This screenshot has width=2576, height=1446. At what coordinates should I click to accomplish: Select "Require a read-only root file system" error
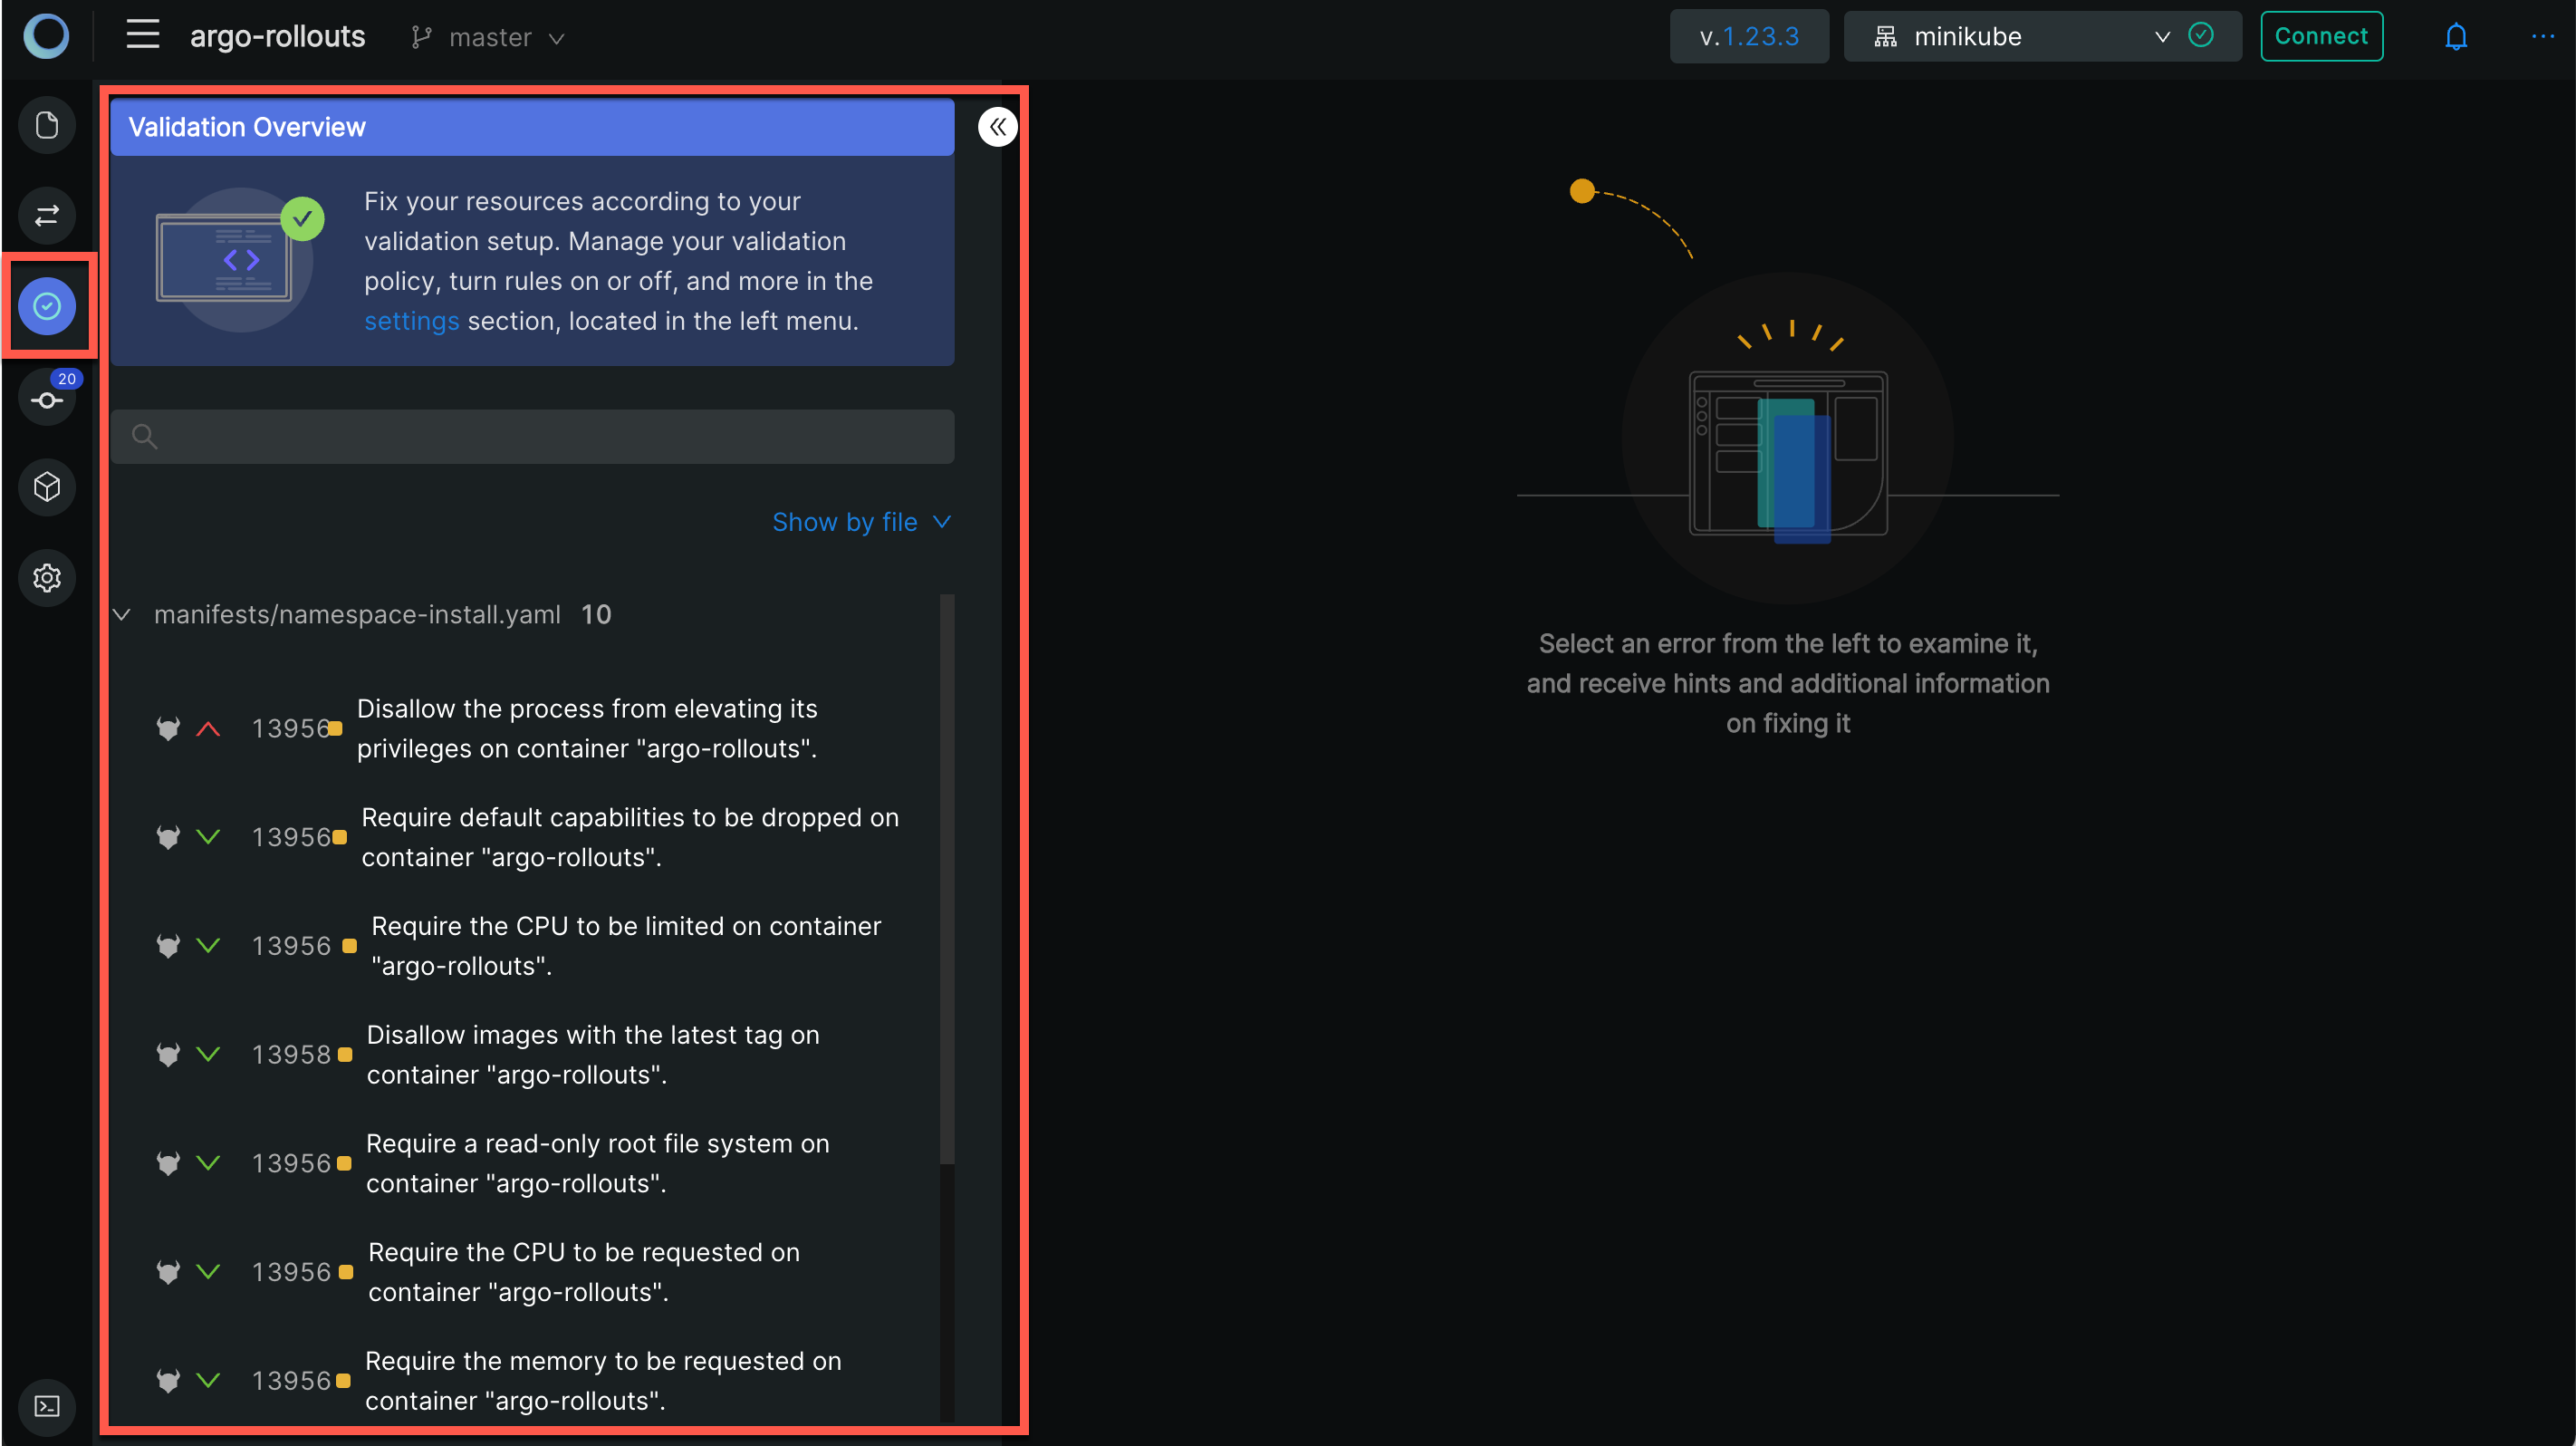pos(598,1163)
